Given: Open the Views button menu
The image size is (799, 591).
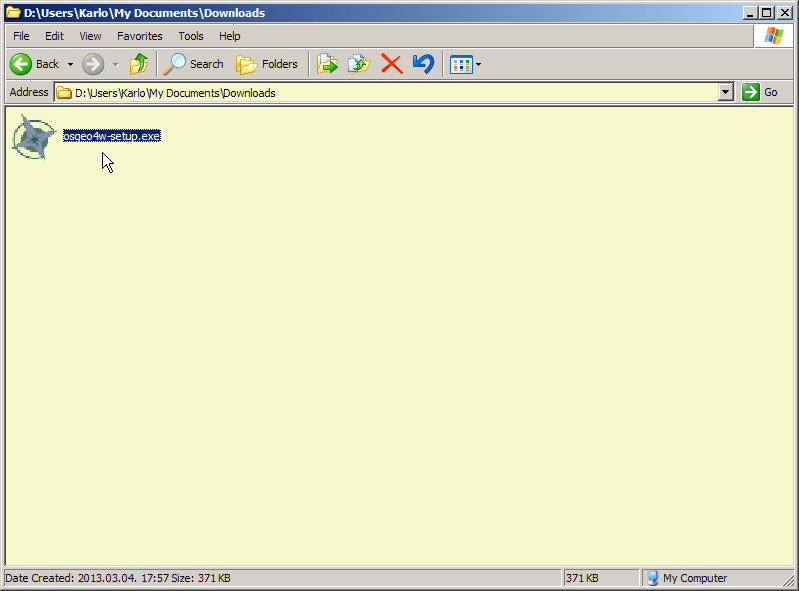Looking at the screenshot, I should pyautogui.click(x=465, y=65).
